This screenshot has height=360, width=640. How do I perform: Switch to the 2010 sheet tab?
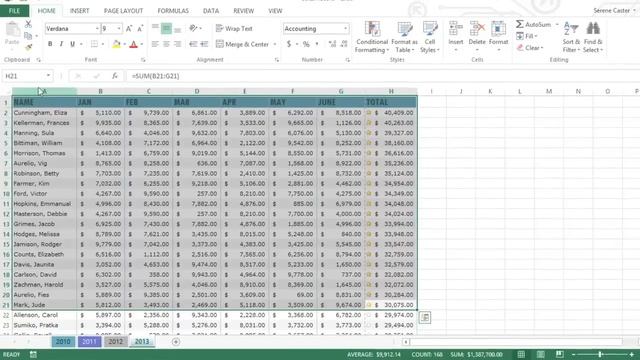pyautogui.click(x=63, y=342)
